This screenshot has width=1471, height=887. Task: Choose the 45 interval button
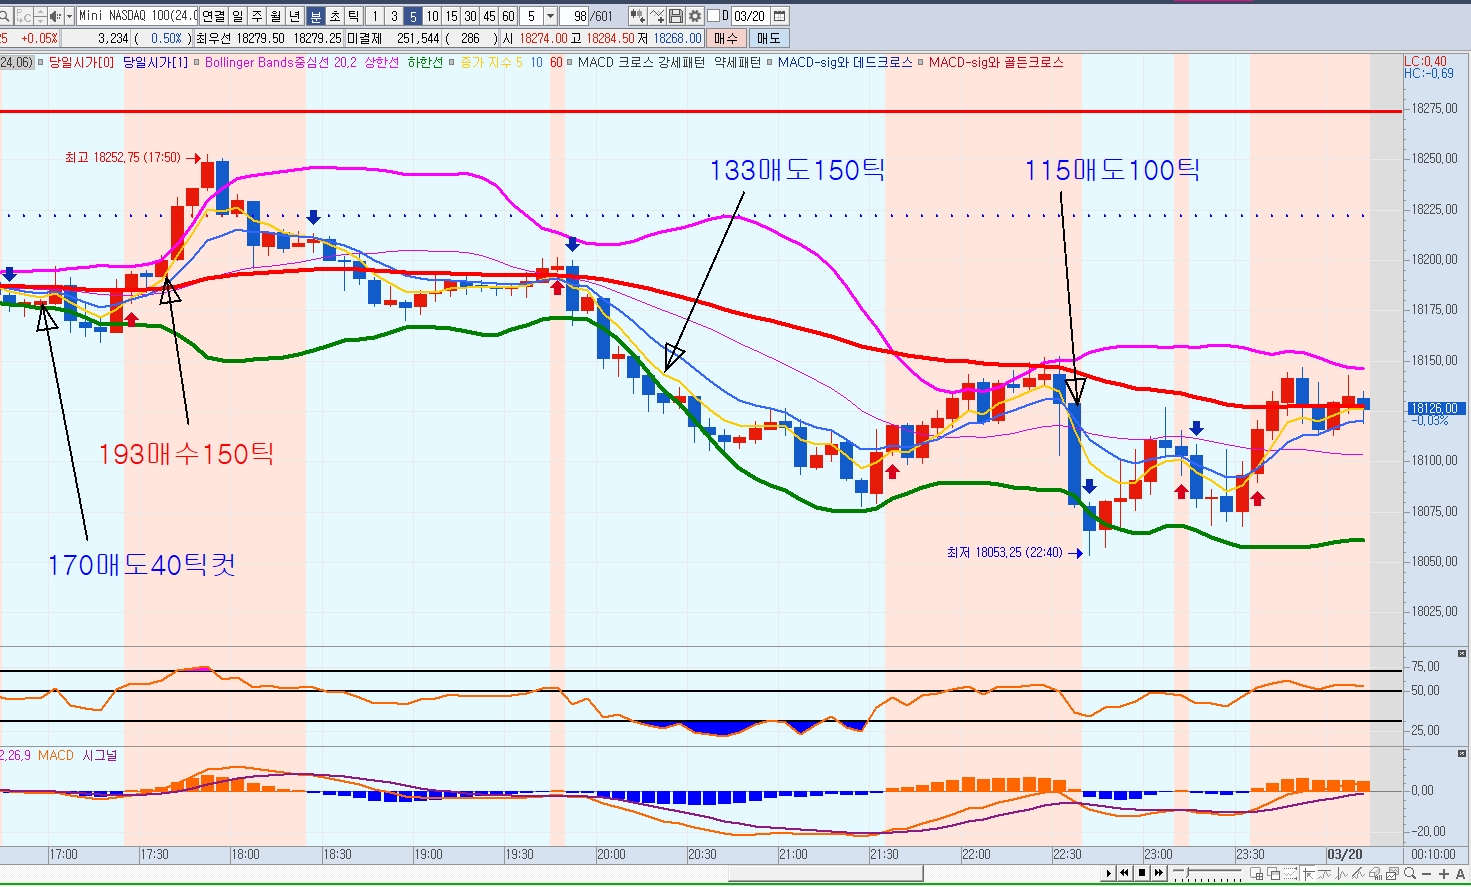[489, 16]
